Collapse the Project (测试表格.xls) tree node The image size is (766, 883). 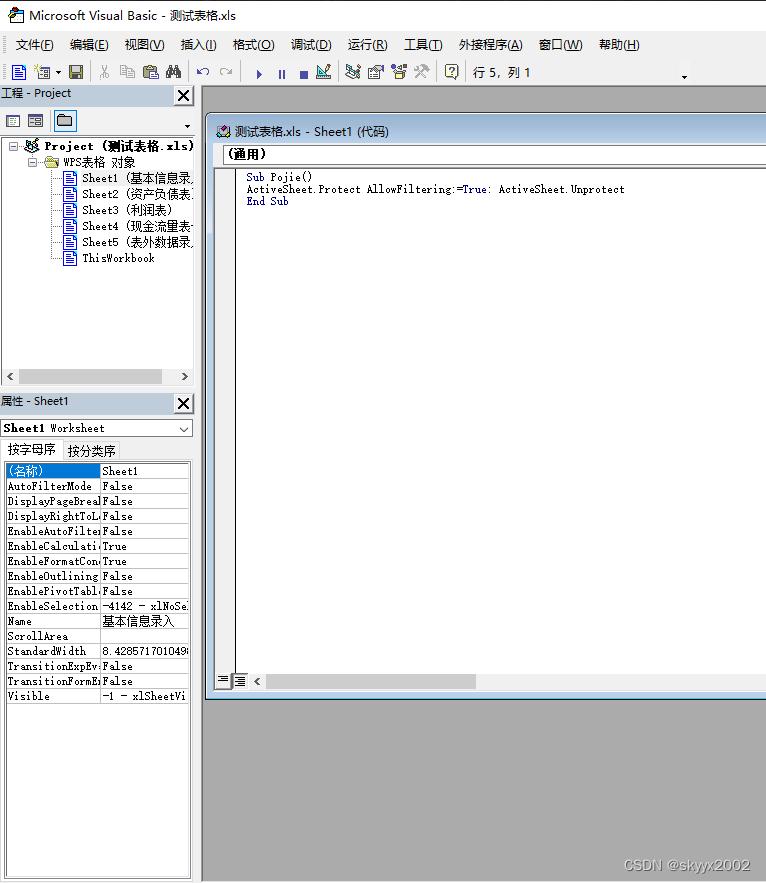click(14, 146)
